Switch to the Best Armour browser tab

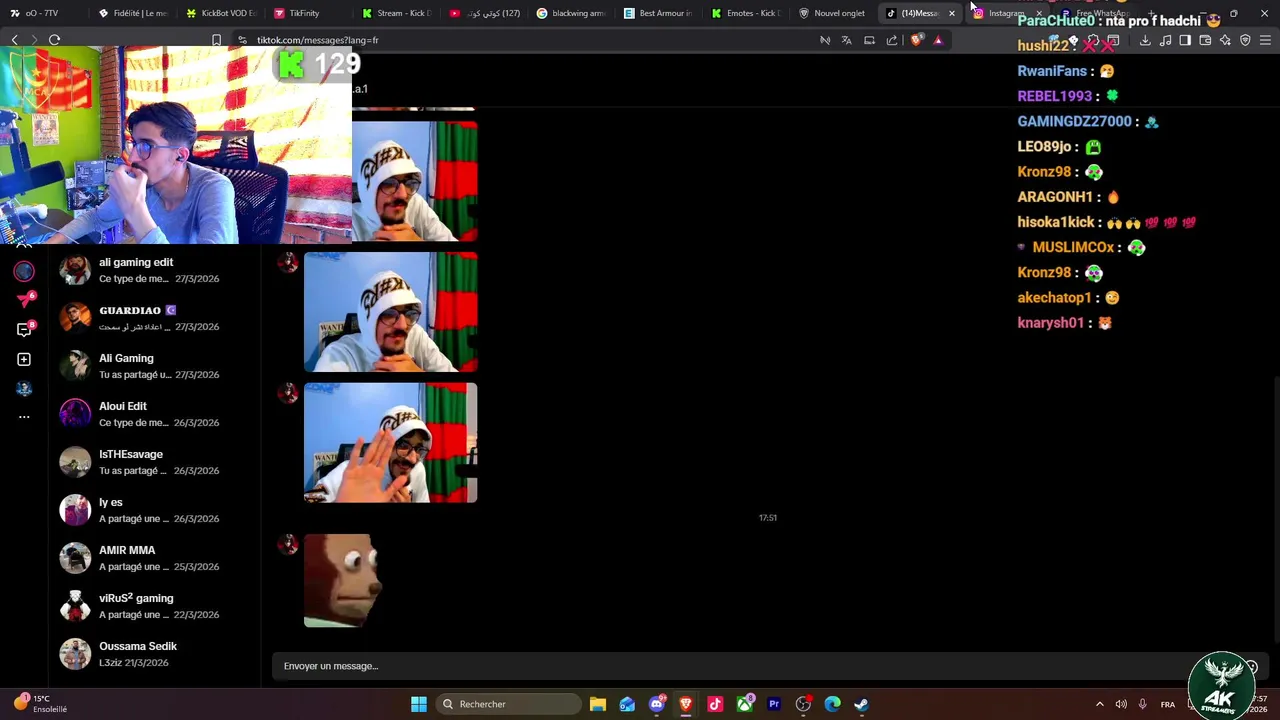(x=658, y=13)
